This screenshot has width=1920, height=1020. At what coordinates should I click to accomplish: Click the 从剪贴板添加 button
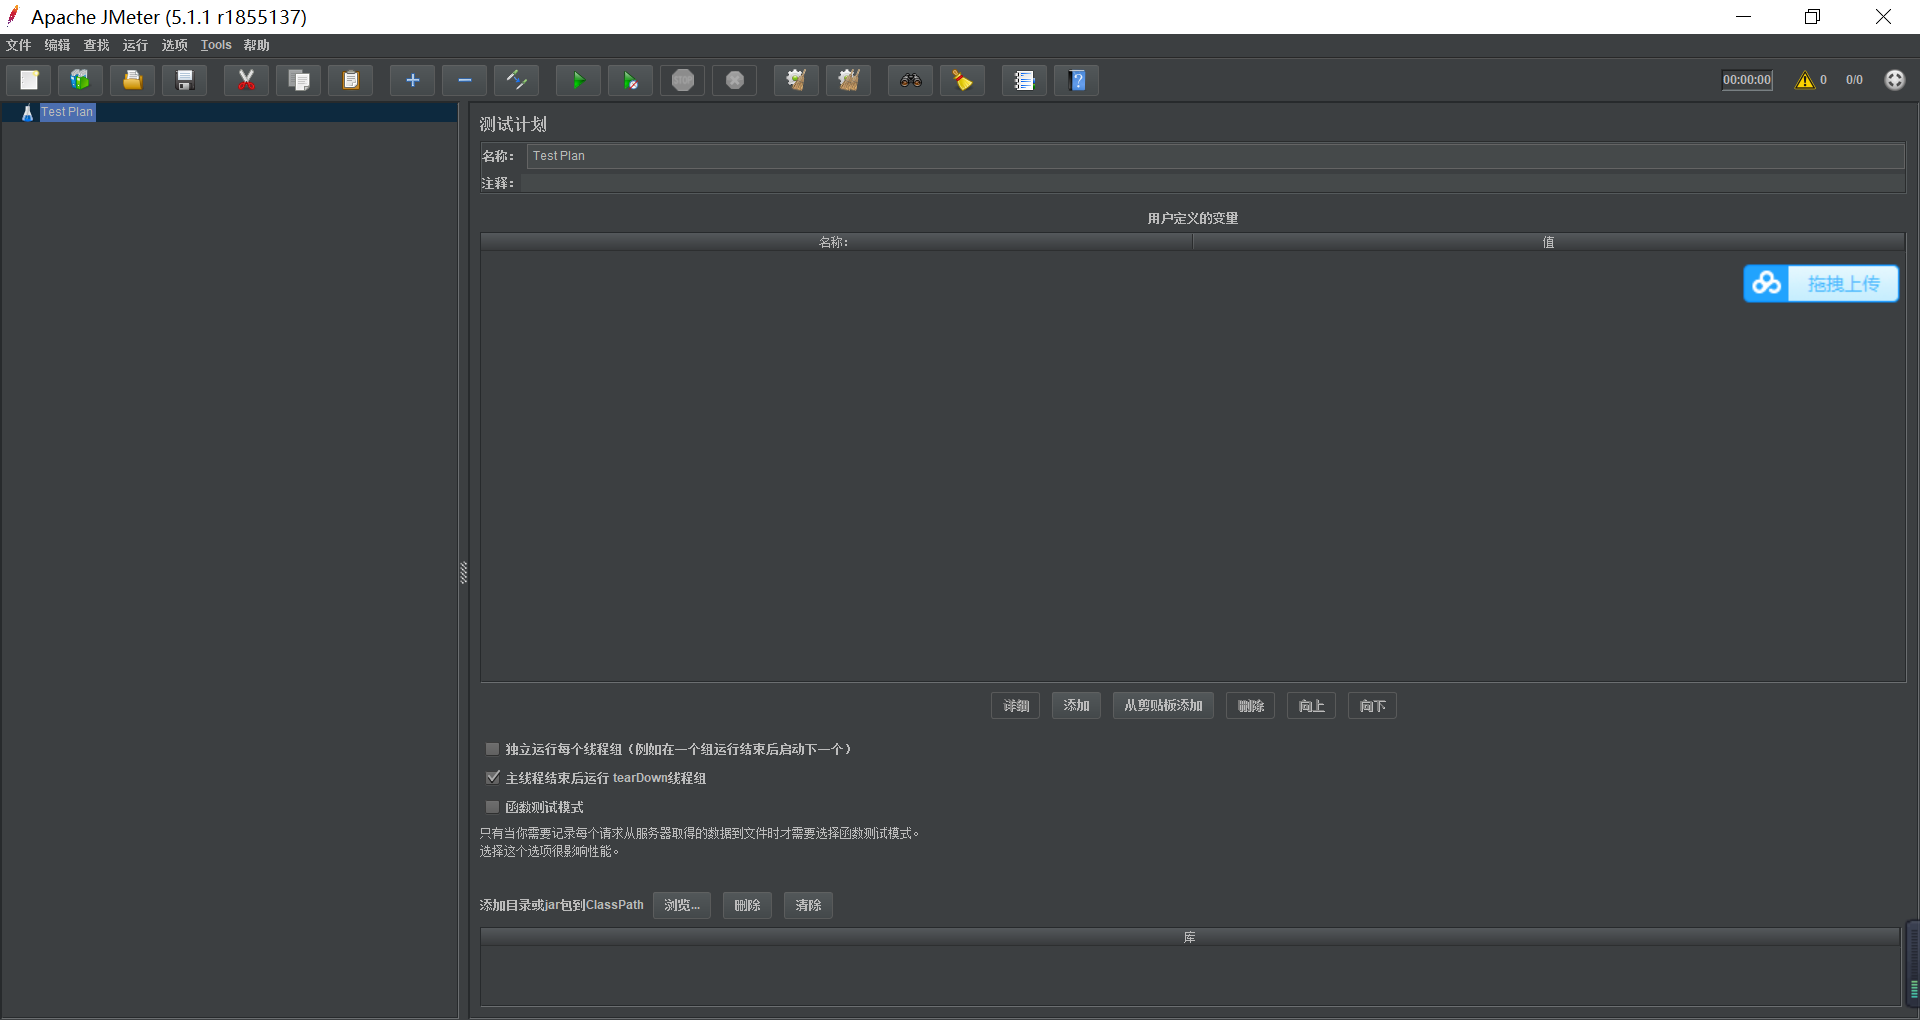pyautogui.click(x=1163, y=706)
